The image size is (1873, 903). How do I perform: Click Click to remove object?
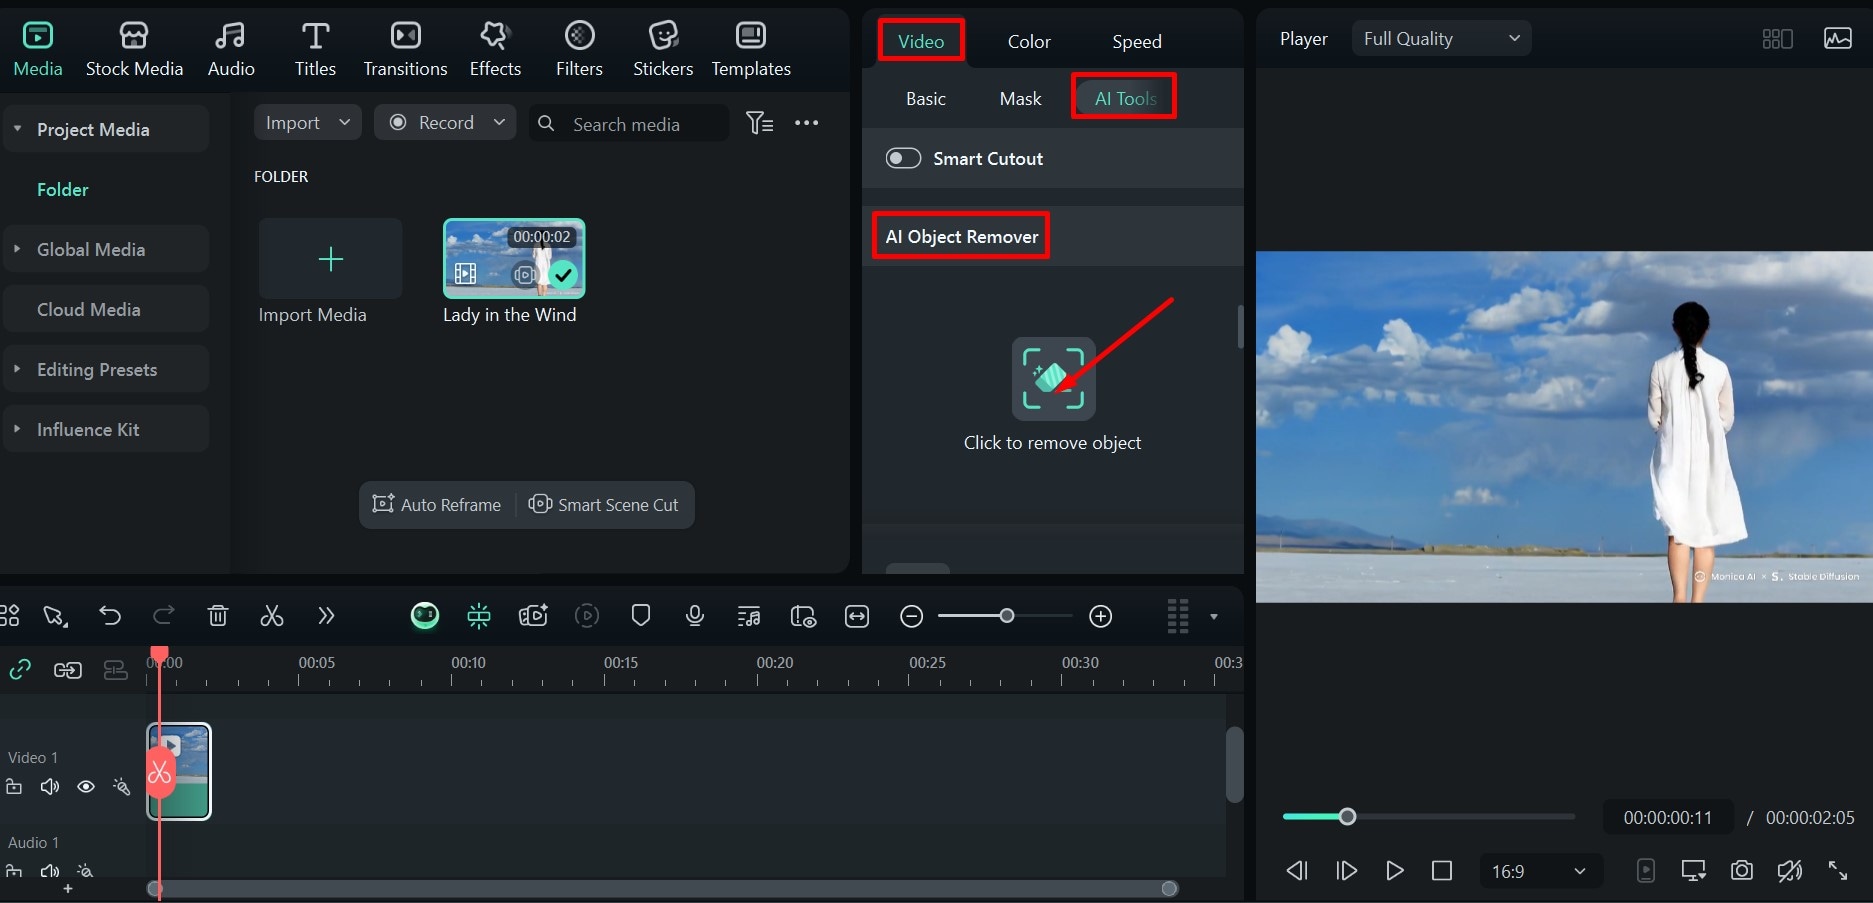point(1052,379)
